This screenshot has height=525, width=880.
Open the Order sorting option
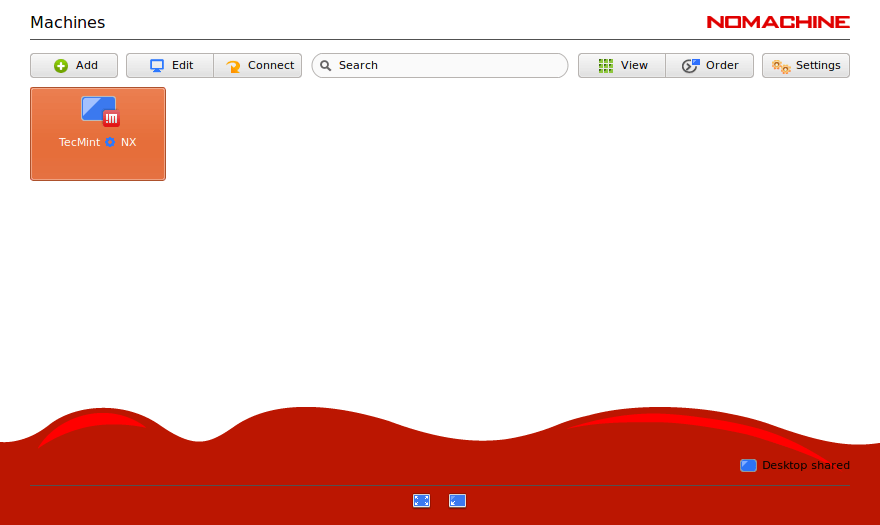click(709, 66)
